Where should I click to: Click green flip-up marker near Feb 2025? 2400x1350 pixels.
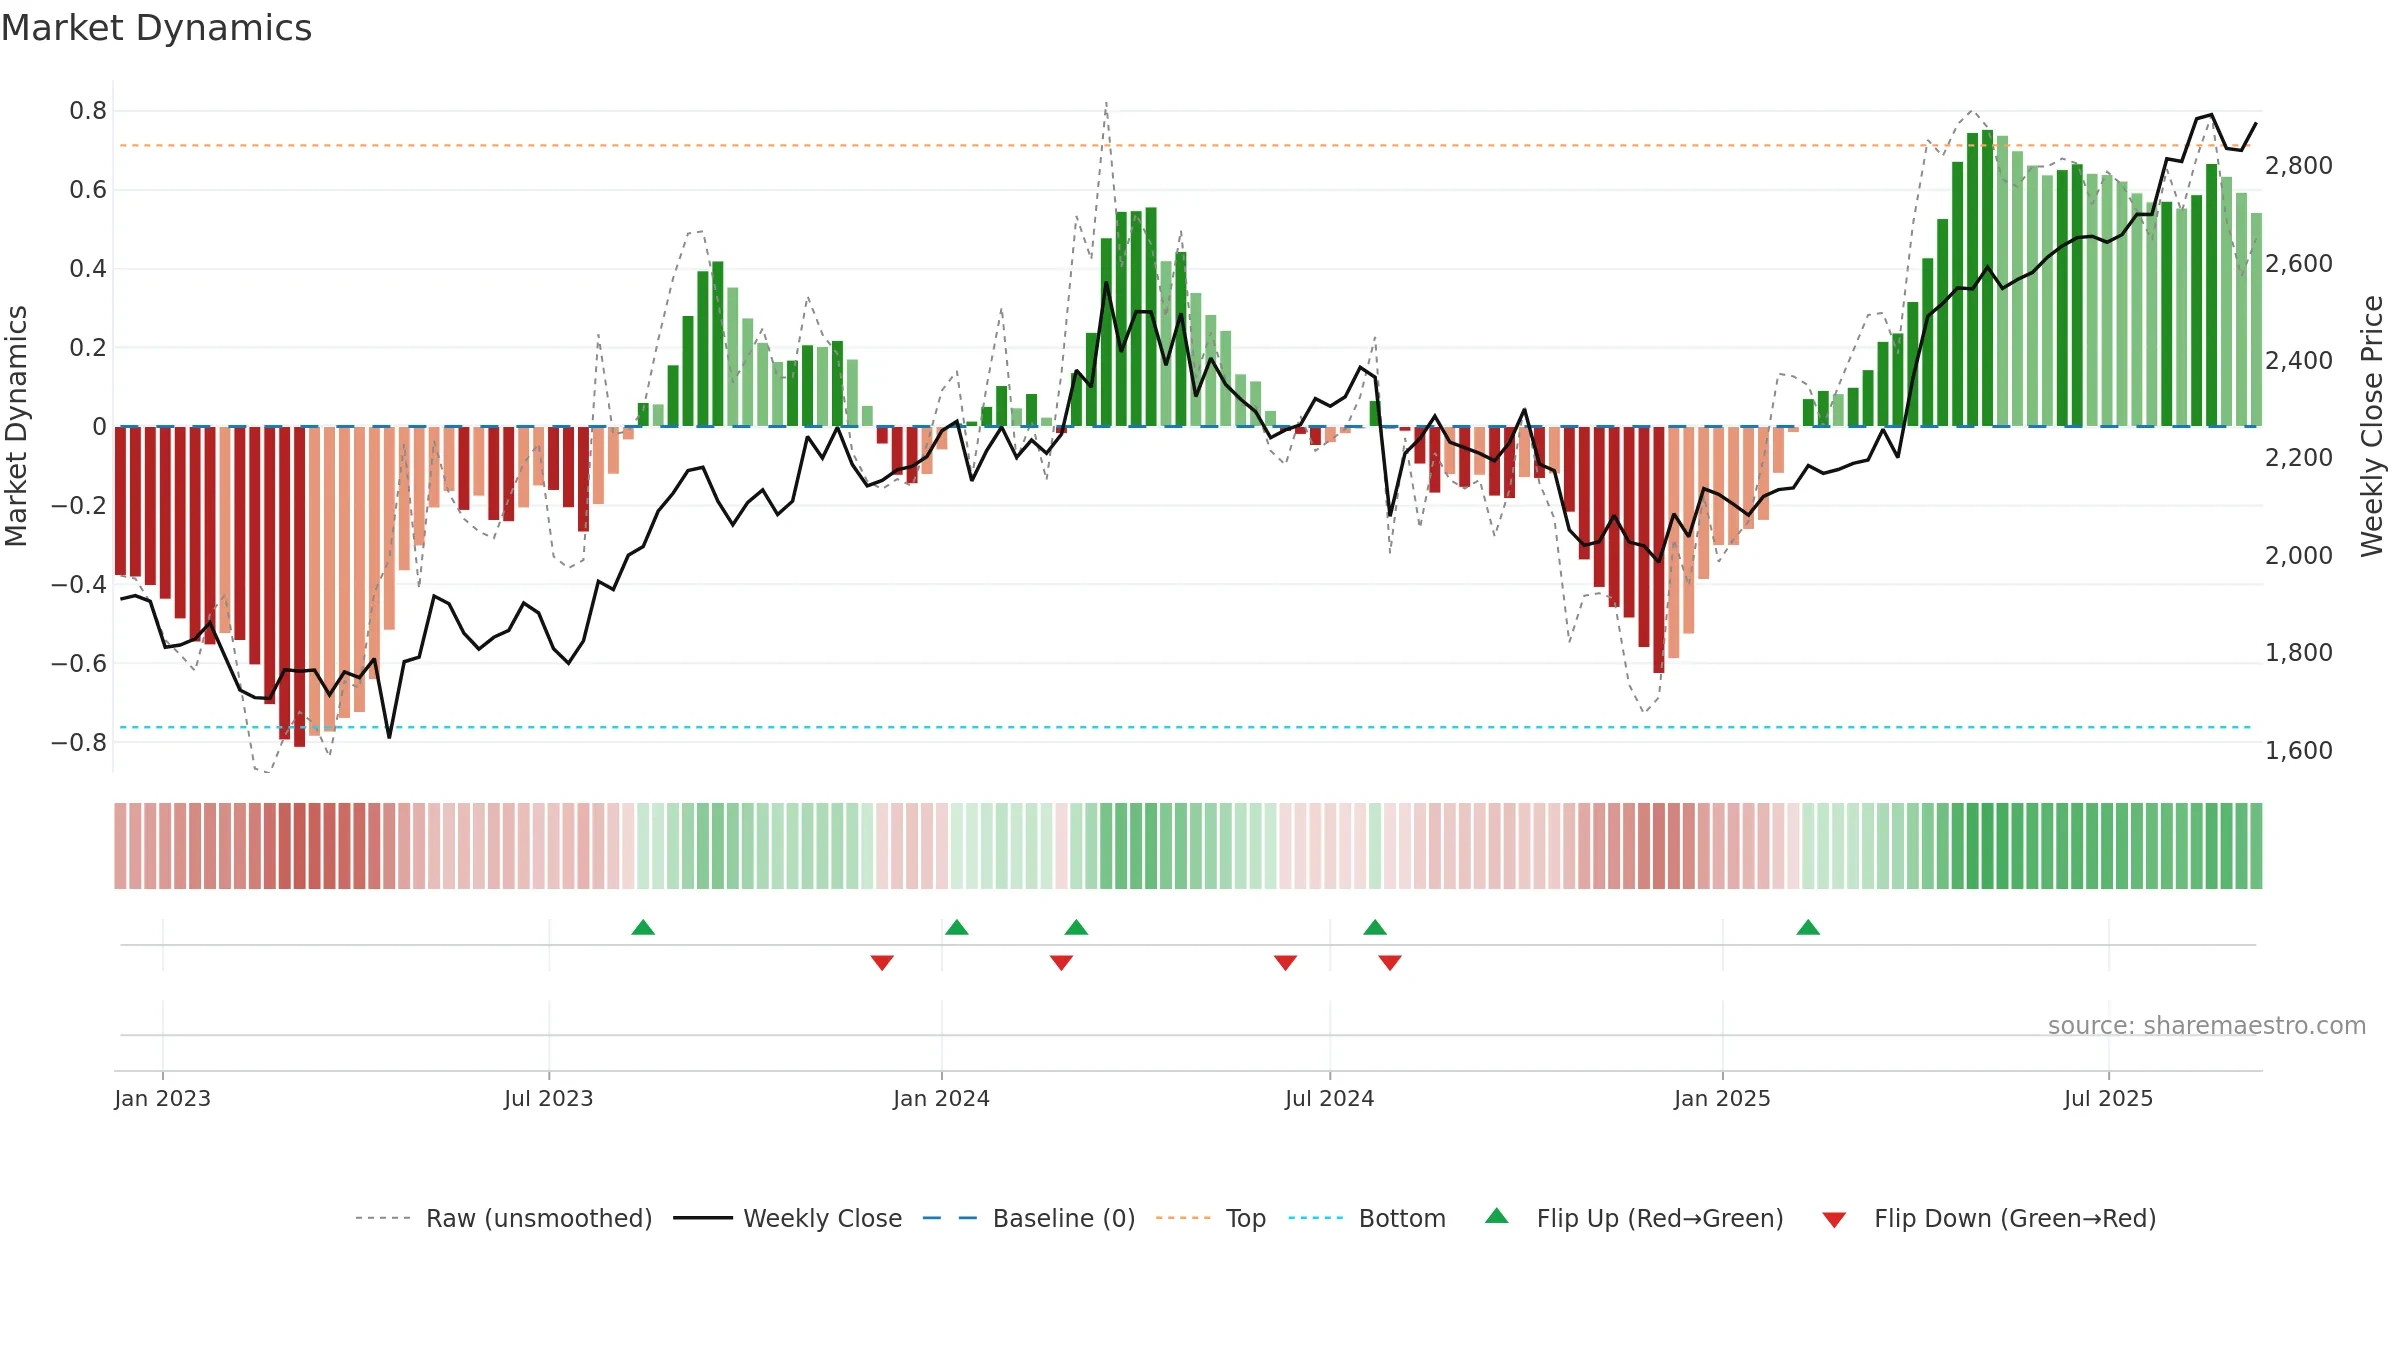[1808, 928]
